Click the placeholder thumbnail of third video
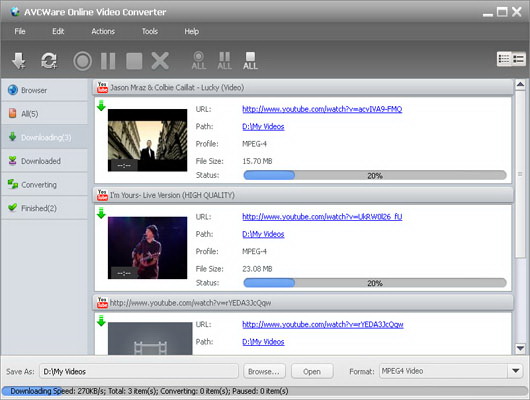Image resolution: width=530 pixels, height=400 pixels. pyautogui.click(x=150, y=338)
